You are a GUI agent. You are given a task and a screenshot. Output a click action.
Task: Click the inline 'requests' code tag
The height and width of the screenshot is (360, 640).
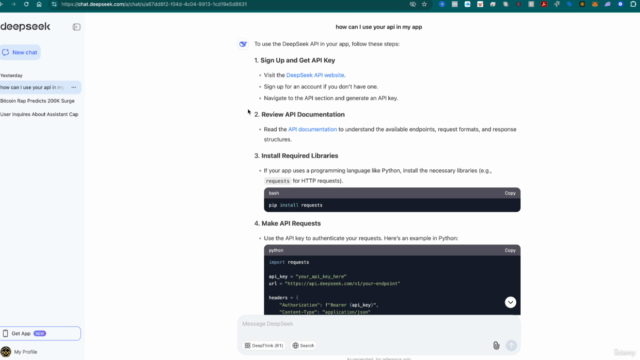277,181
